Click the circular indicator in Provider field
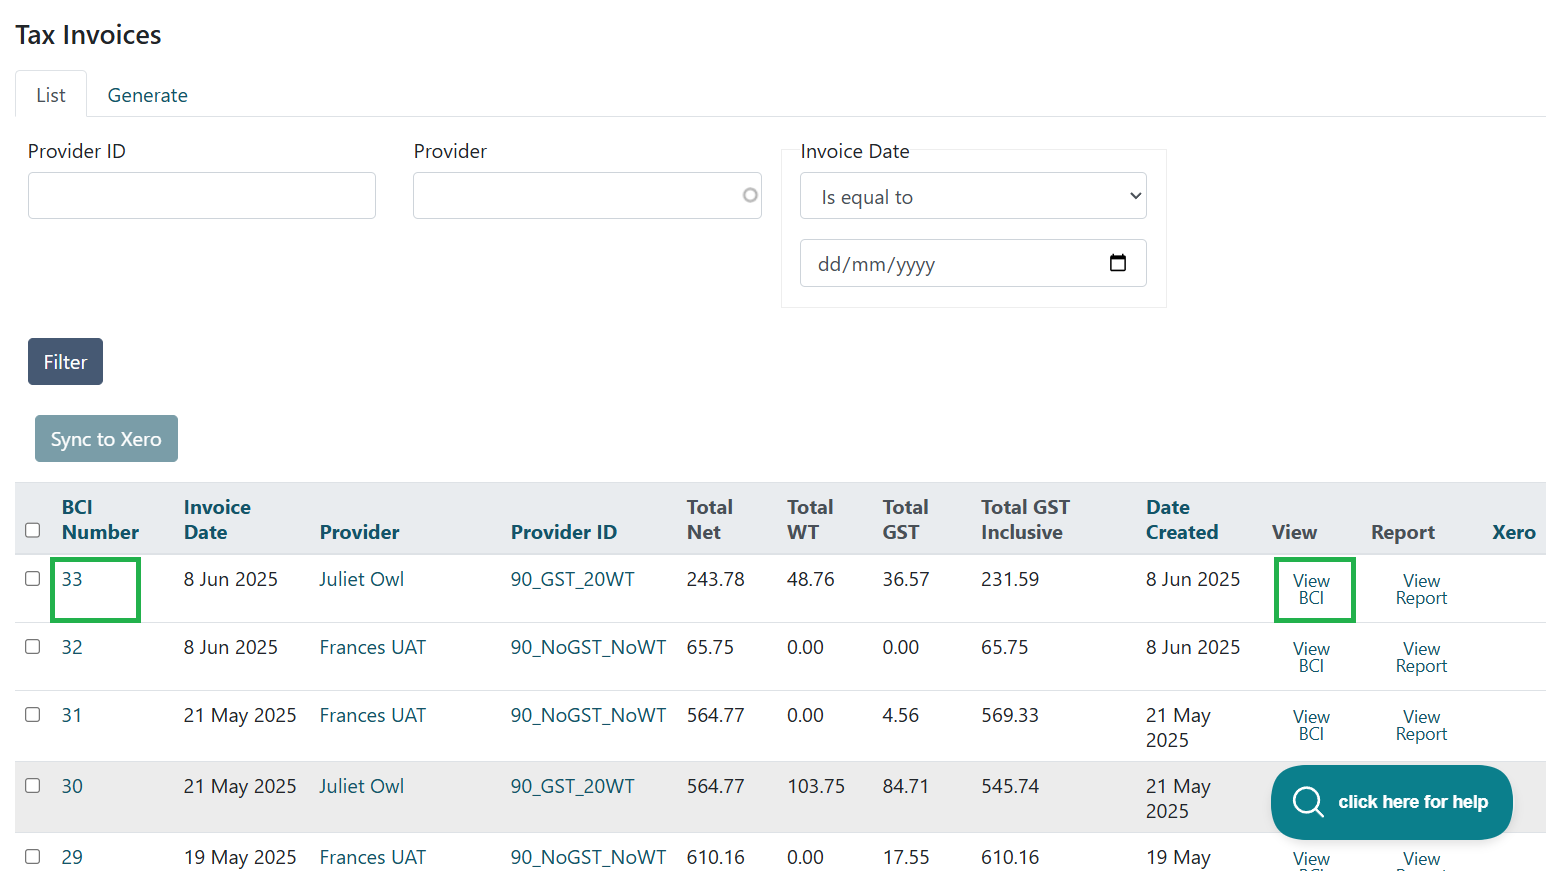Screen dimensions: 1547x871 coord(750,195)
